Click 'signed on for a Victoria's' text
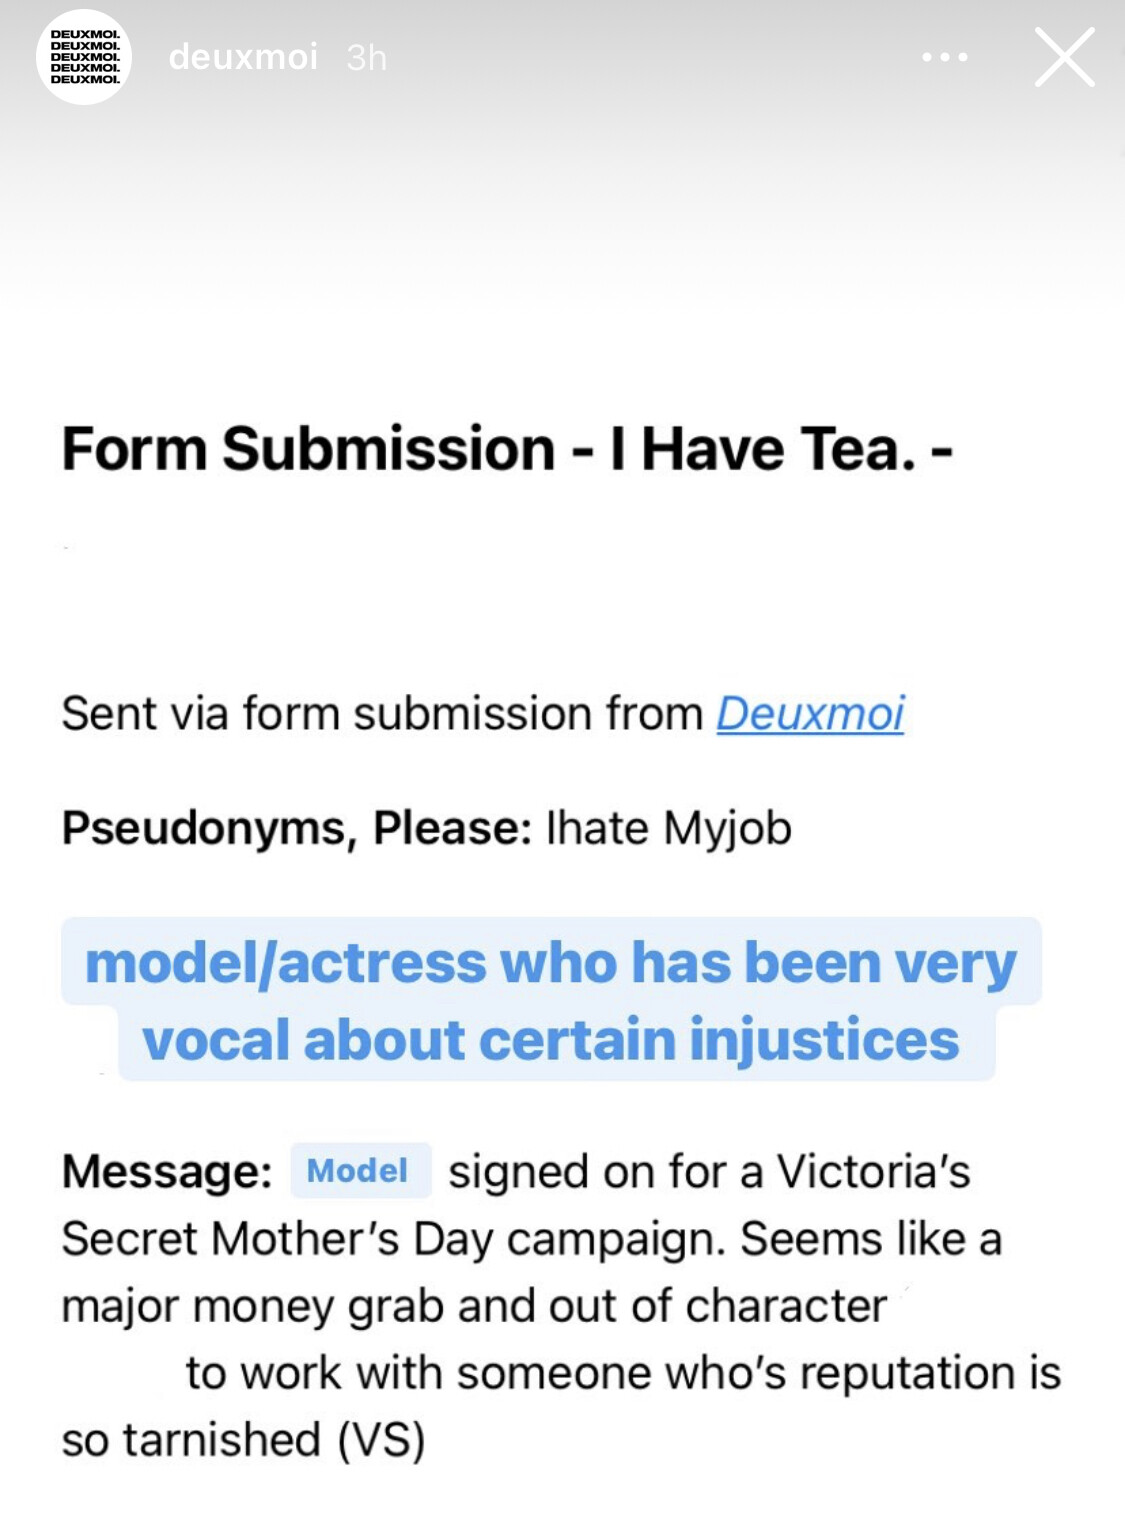Screen dimensions: 1125x1538 coord(708,1171)
